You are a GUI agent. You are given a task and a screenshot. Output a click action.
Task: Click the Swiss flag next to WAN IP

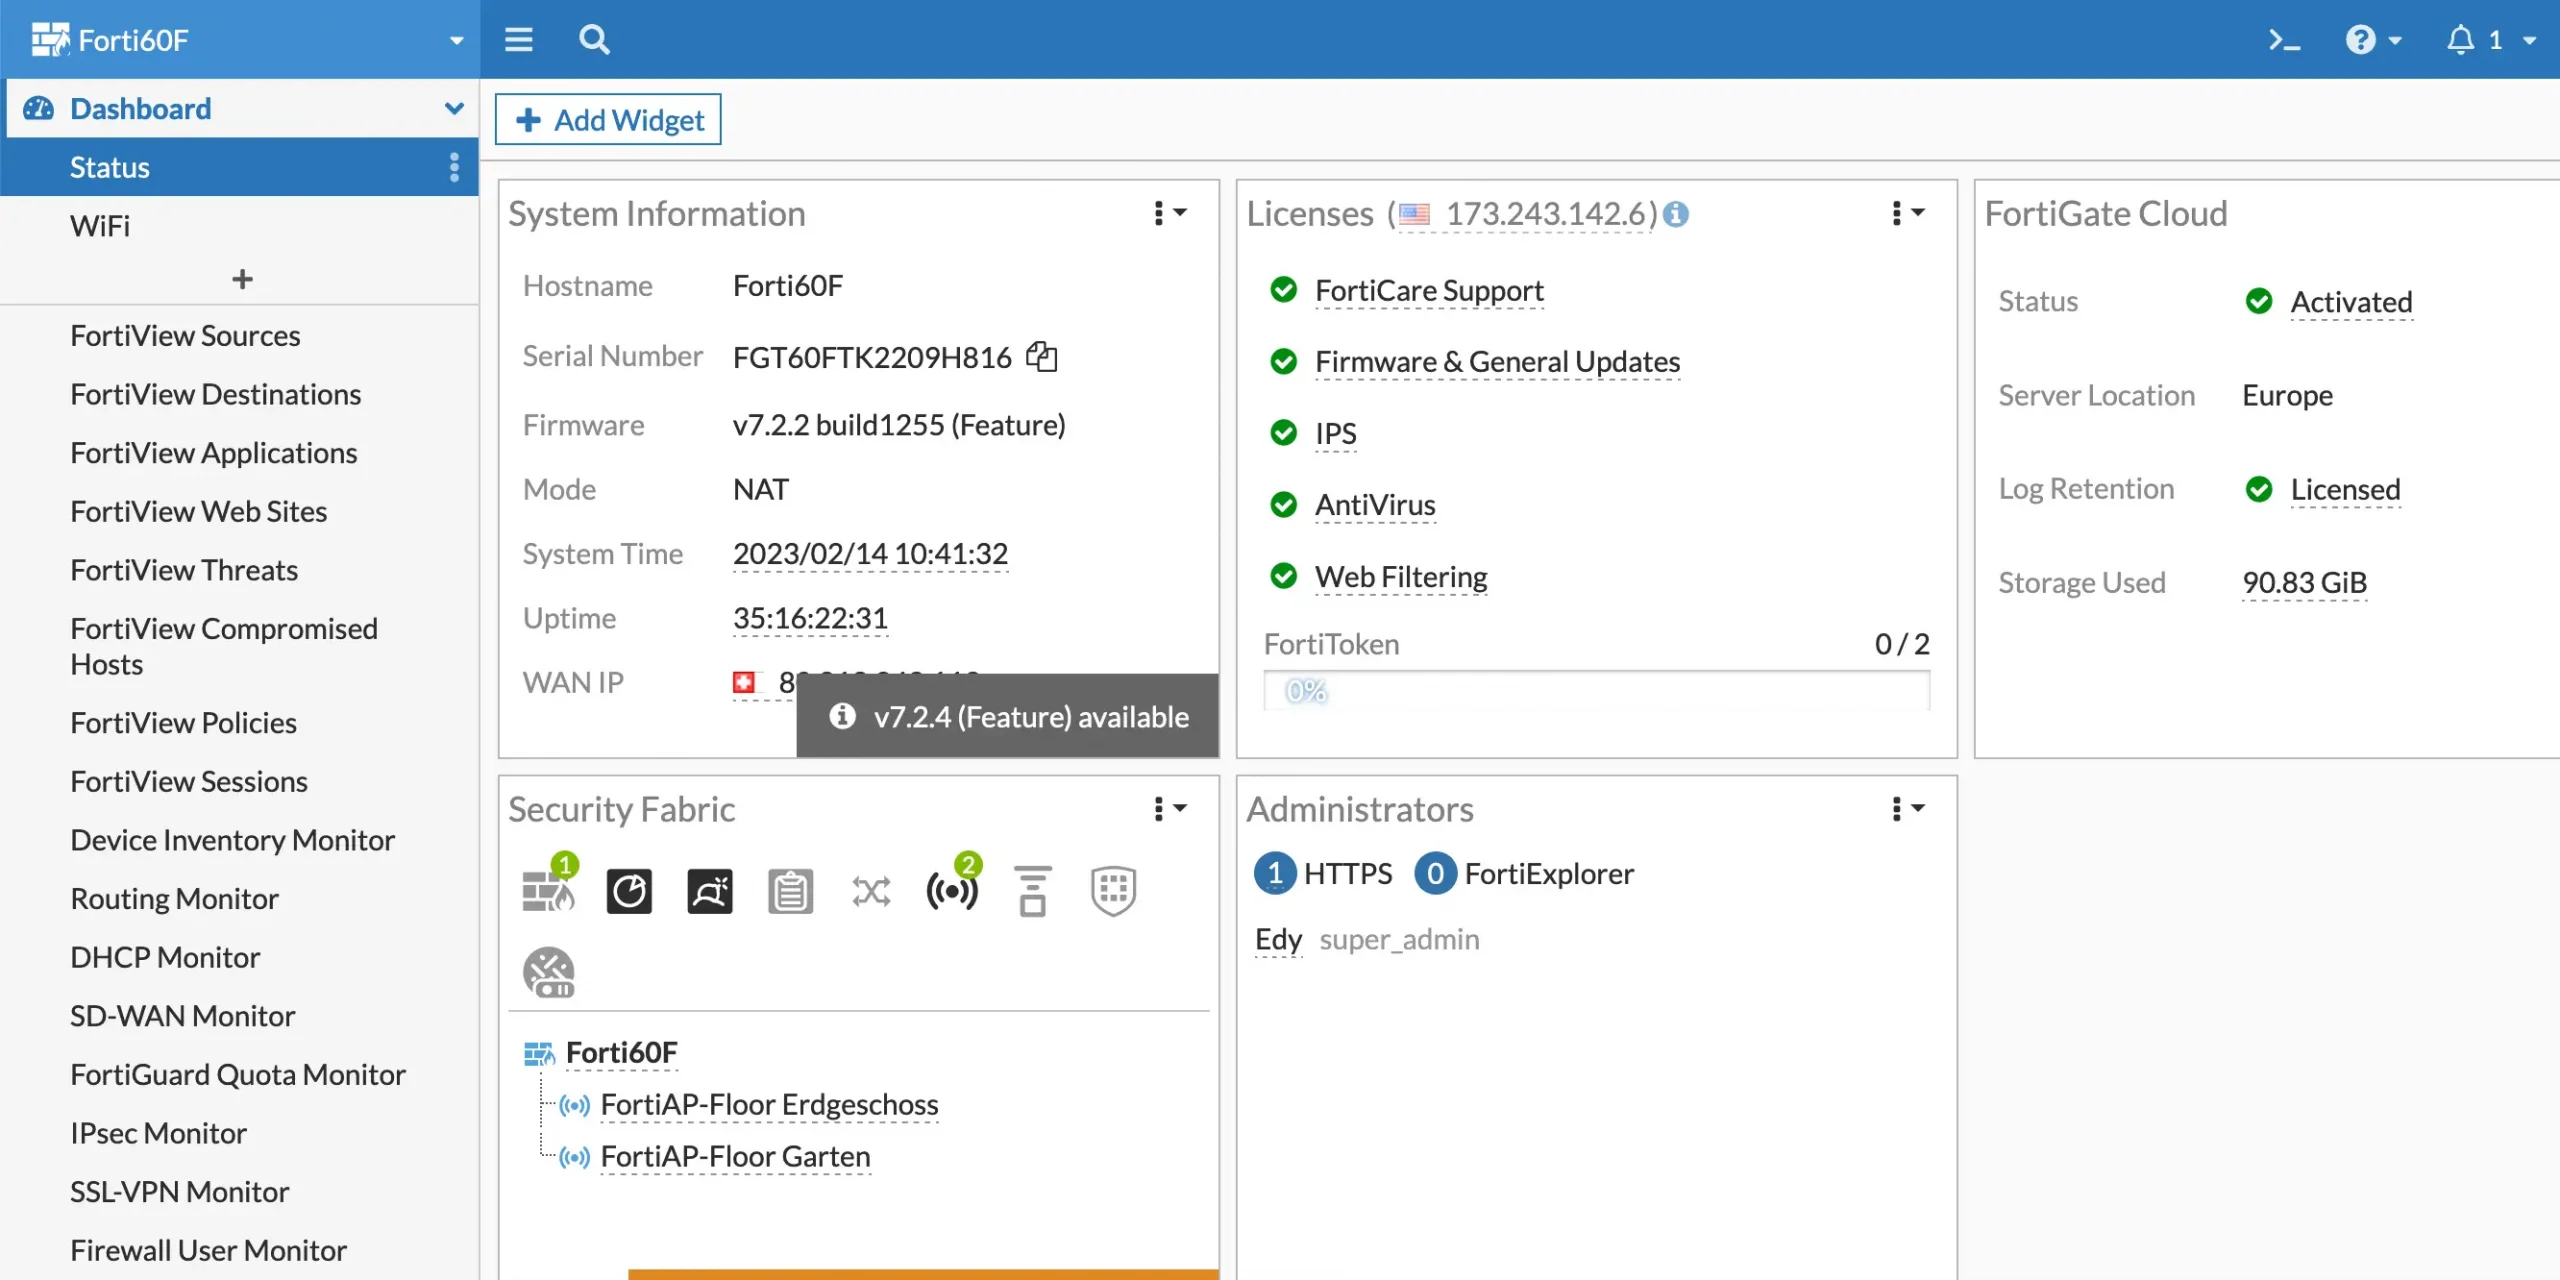click(744, 682)
